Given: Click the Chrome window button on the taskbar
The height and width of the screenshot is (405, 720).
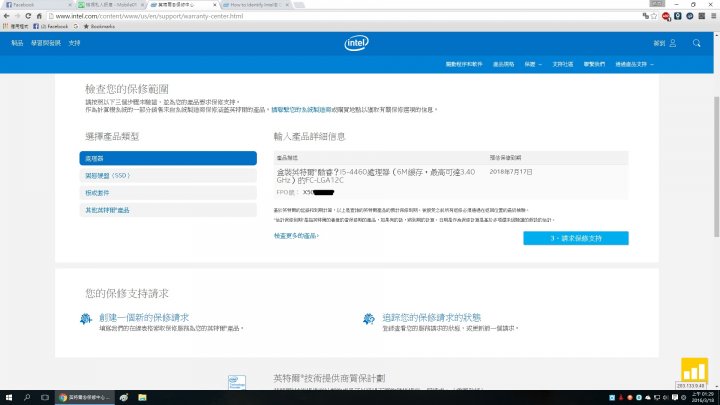Looking at the screenshot, I should [x=85, y=398].
